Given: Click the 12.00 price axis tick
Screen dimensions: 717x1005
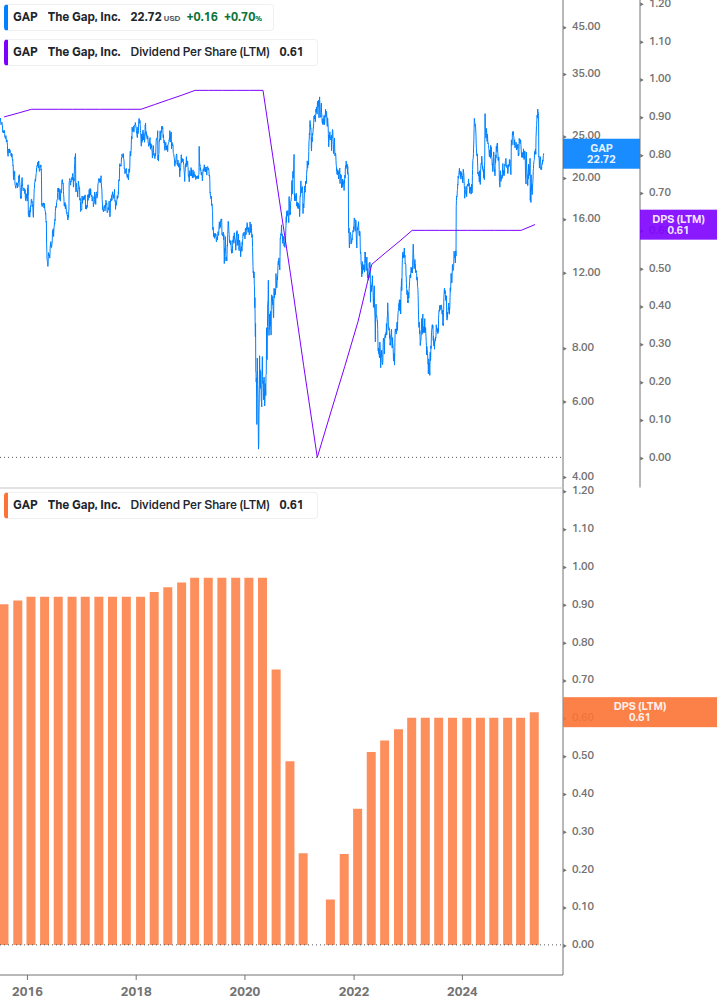Looking at the screenshot, I should [x=586, y=272].
